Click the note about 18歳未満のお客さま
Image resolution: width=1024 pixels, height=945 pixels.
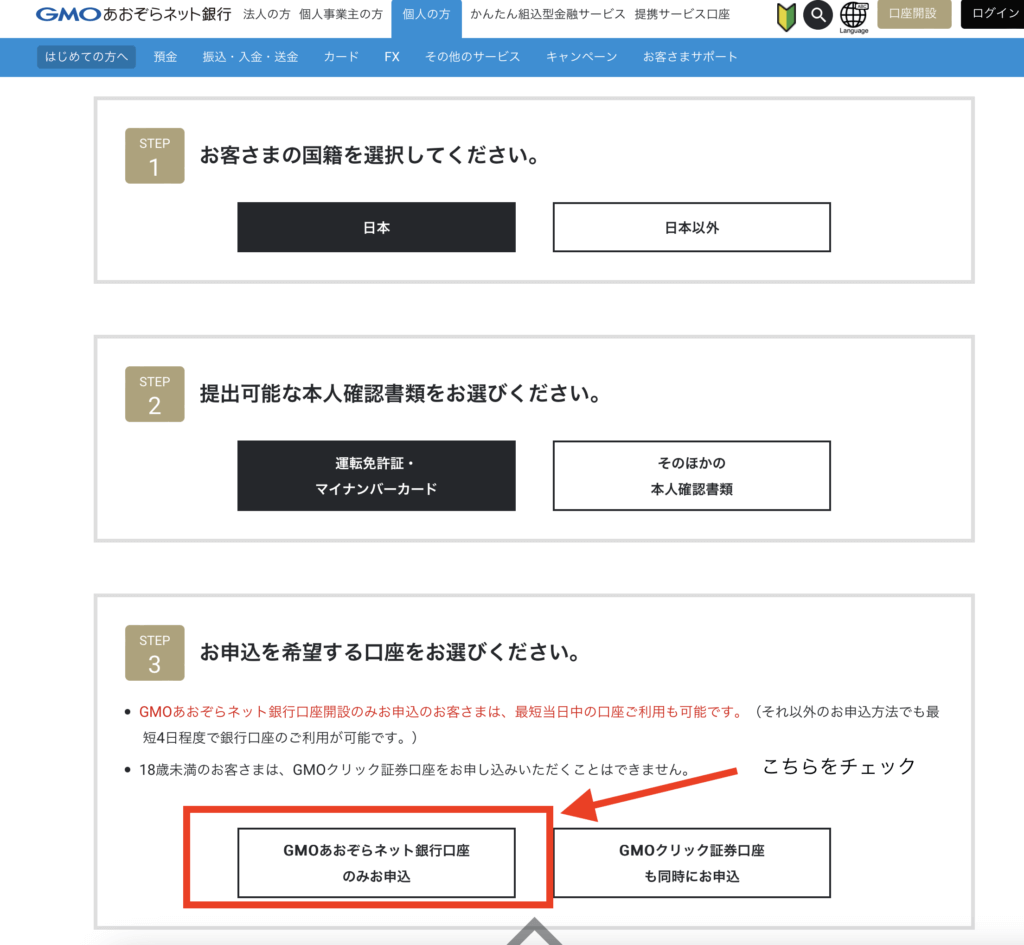click(415, 770)
